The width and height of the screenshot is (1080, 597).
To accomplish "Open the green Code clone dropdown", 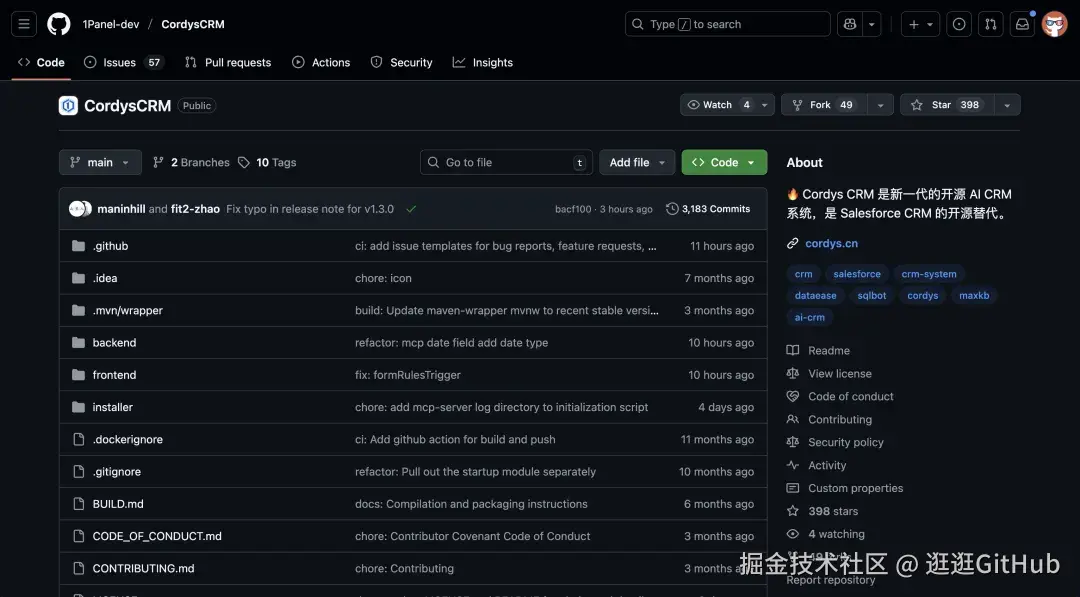I will coord(724,163).
